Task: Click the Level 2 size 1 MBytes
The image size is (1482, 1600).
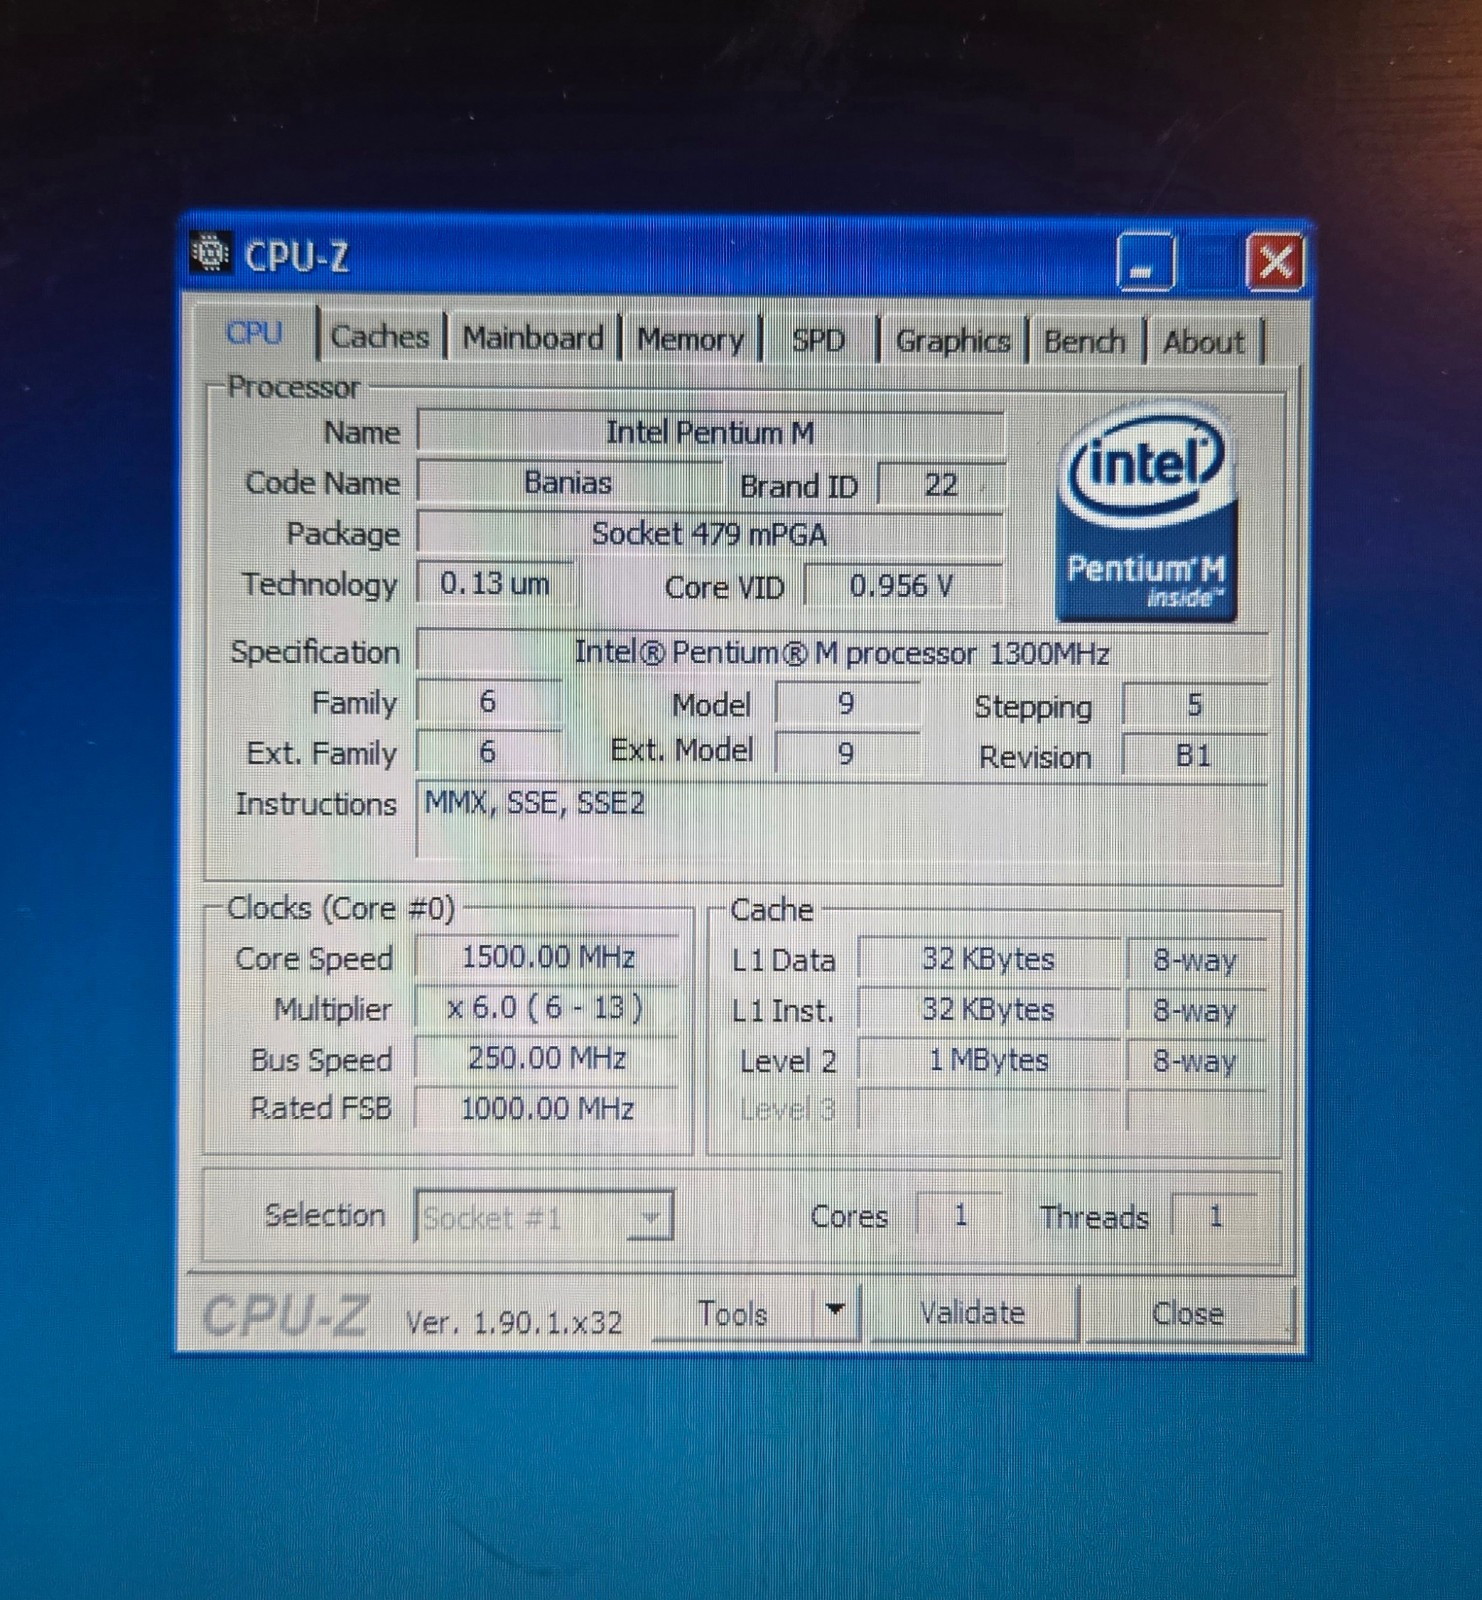Action: (988, 1060)
